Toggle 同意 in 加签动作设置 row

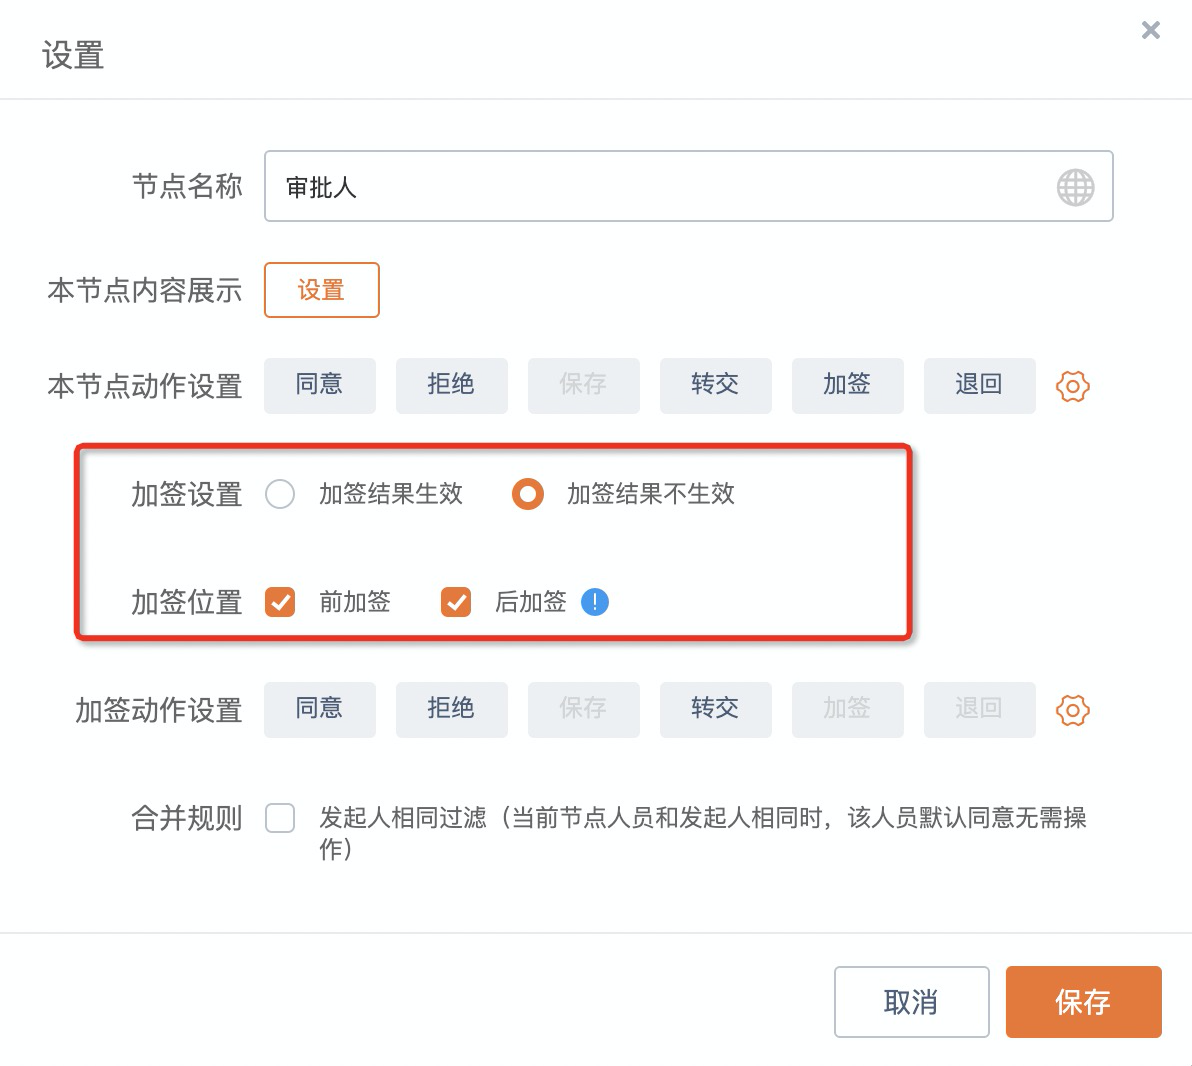(x=320, y=709)
